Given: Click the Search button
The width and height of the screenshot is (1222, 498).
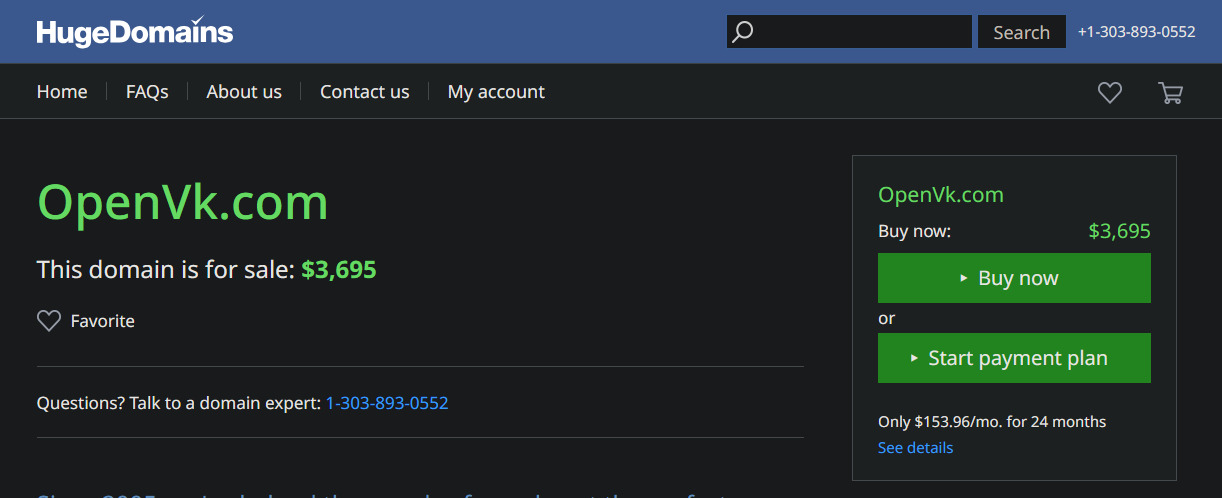Looking at the screenshot, I should 1021,32.
